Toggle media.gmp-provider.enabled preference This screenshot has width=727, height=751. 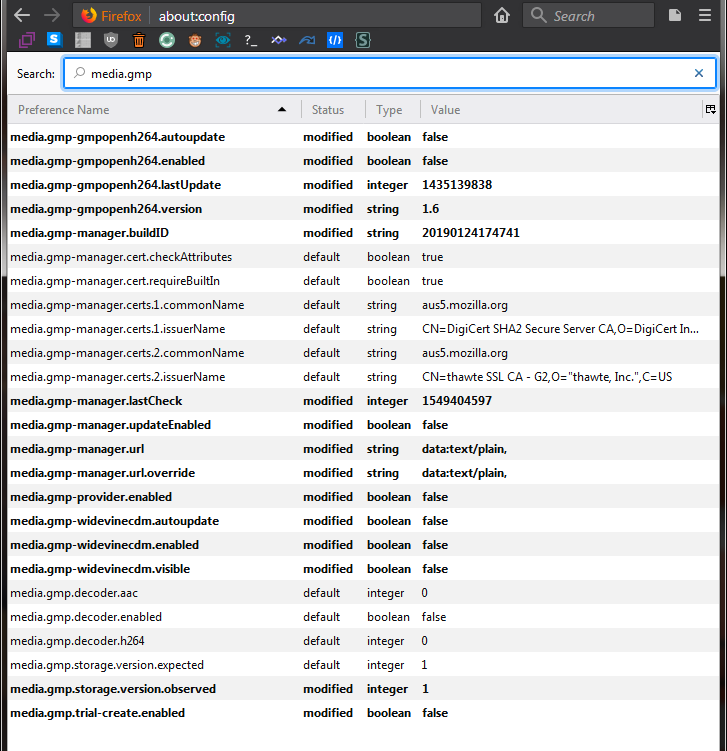[x=363, y=497]
